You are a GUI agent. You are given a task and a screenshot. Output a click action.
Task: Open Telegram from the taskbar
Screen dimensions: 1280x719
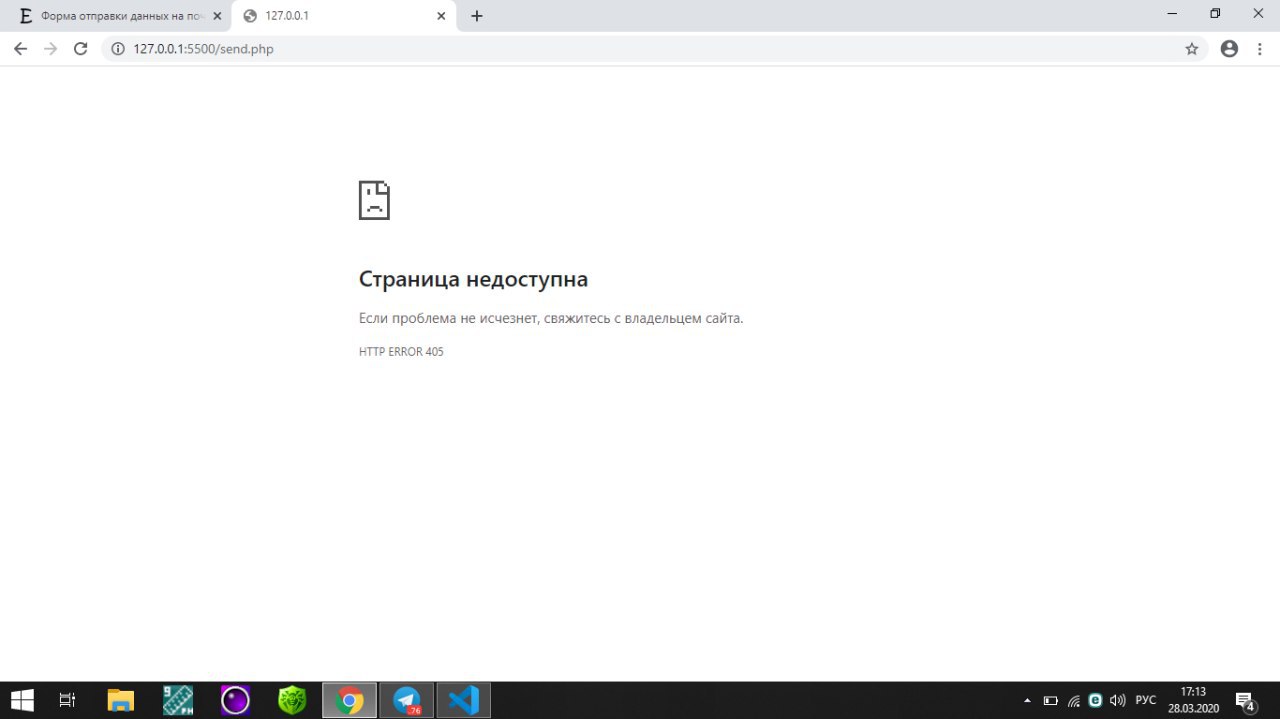[x=407, y=700]
